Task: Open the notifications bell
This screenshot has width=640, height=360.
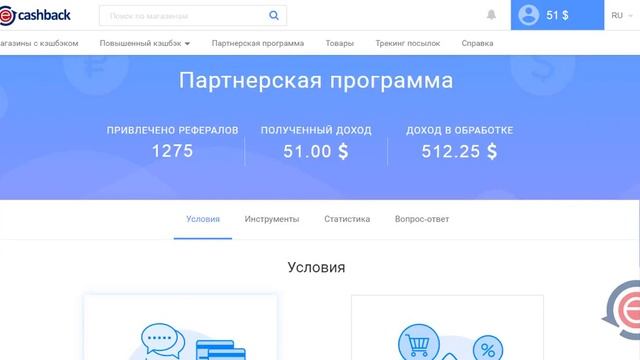Action: coord(491,15)
